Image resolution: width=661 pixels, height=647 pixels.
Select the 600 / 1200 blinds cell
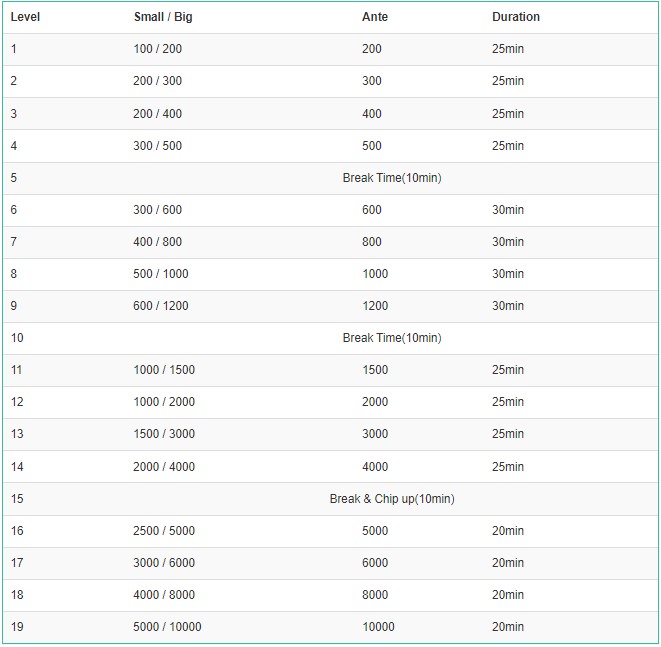pos(161,306)
